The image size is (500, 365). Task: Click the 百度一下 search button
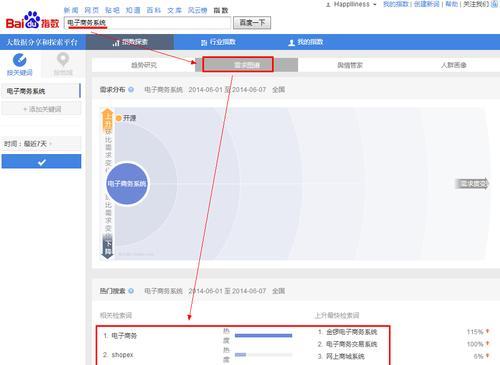(252, 23)
